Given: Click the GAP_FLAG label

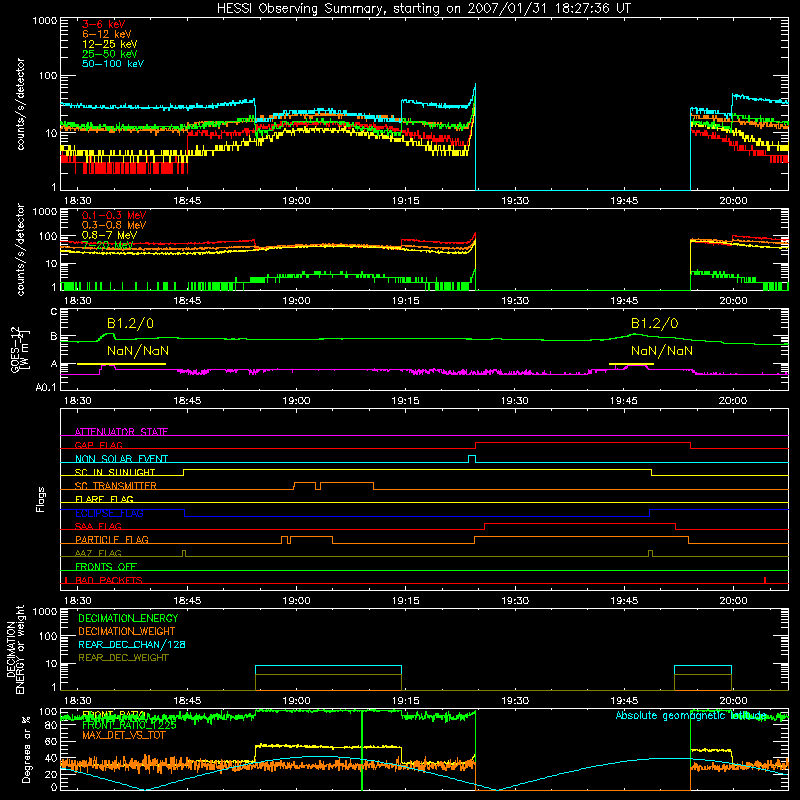Looking at the screenshot, I should tap(98, 445).
